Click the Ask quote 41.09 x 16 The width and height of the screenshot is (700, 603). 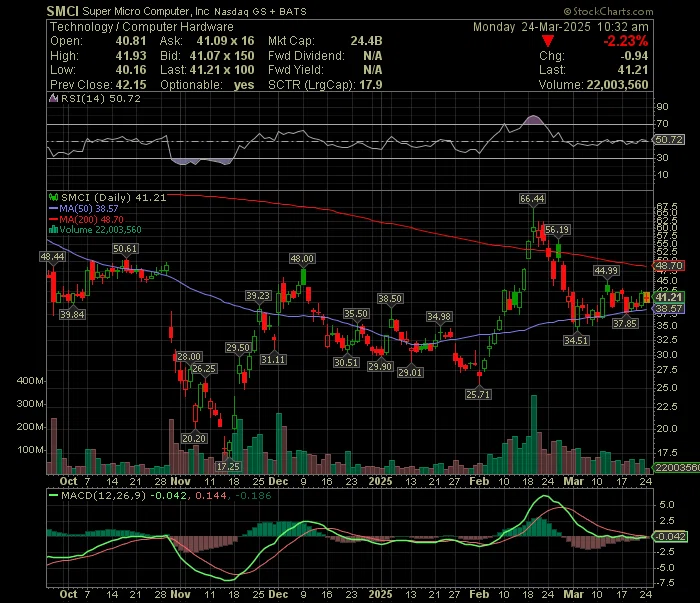point(225,41)
